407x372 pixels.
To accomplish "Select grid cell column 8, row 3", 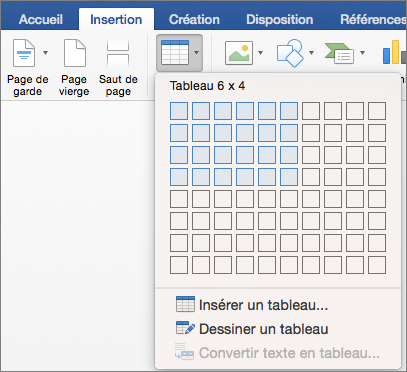I will pos(333,155).
